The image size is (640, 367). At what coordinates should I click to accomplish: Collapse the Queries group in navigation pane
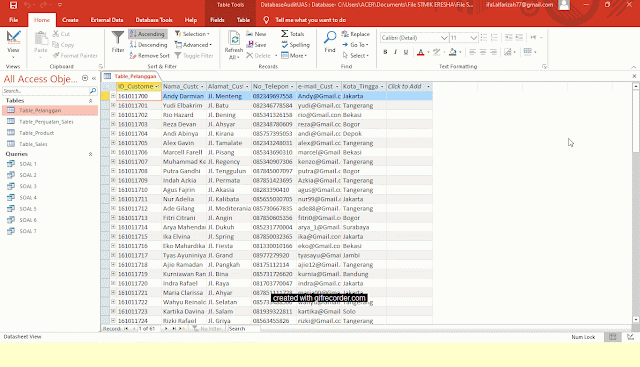(x=90, y=154)
